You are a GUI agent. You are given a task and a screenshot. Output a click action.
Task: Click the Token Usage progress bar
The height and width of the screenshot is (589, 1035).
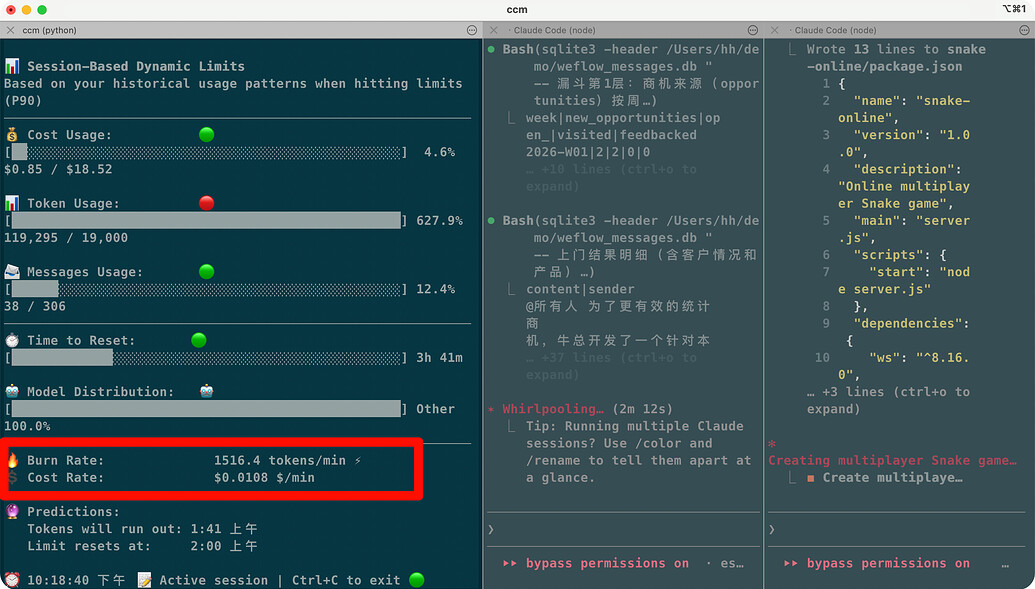tap(206, 221)
